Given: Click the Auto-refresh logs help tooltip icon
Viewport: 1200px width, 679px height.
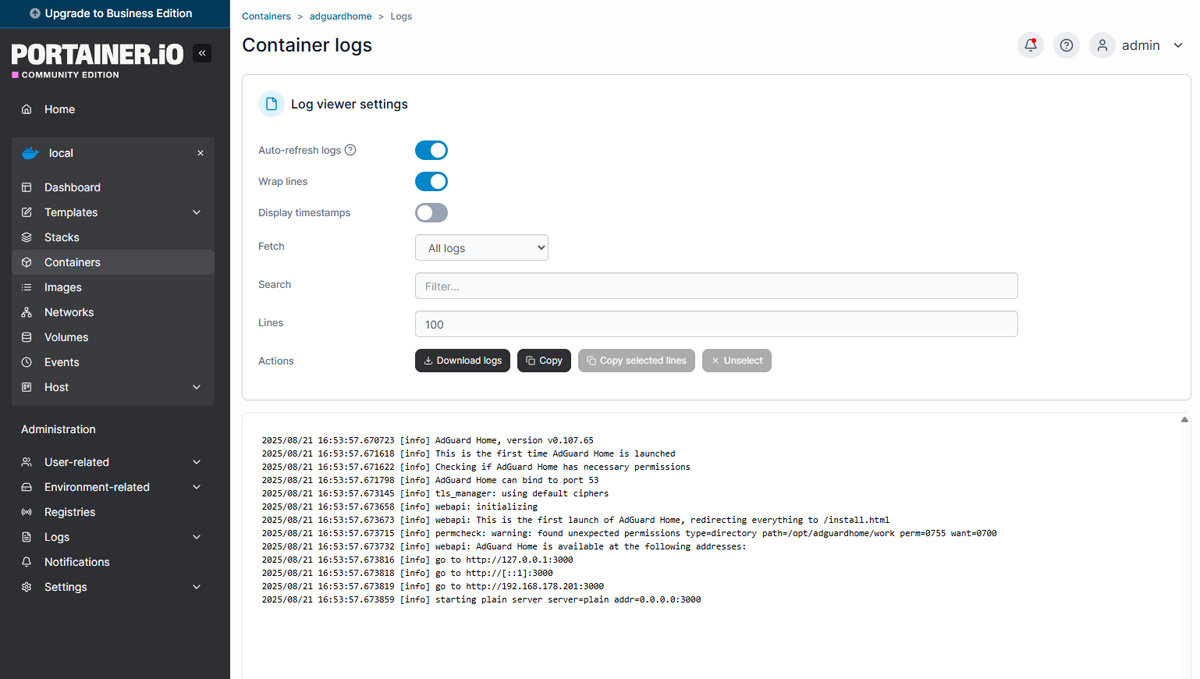Looking at the screenshot, I should [350, 150].
